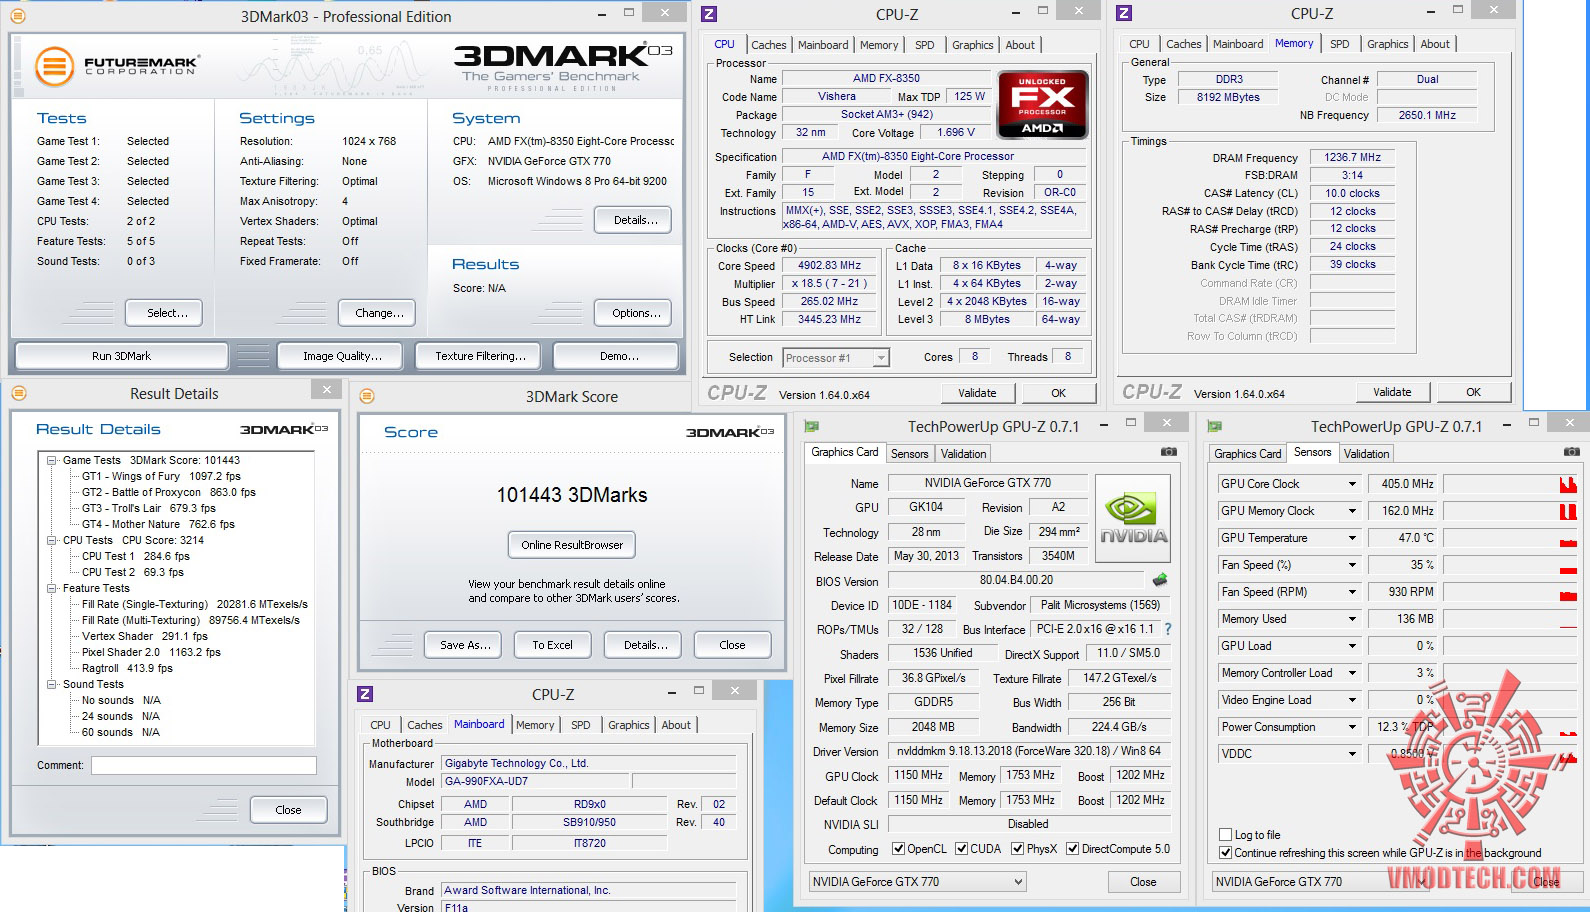Switch to the SPD tab in the Memory CPU-Z window
This screenshot has width=1590, height=912.
click(x=1339, y=44)
